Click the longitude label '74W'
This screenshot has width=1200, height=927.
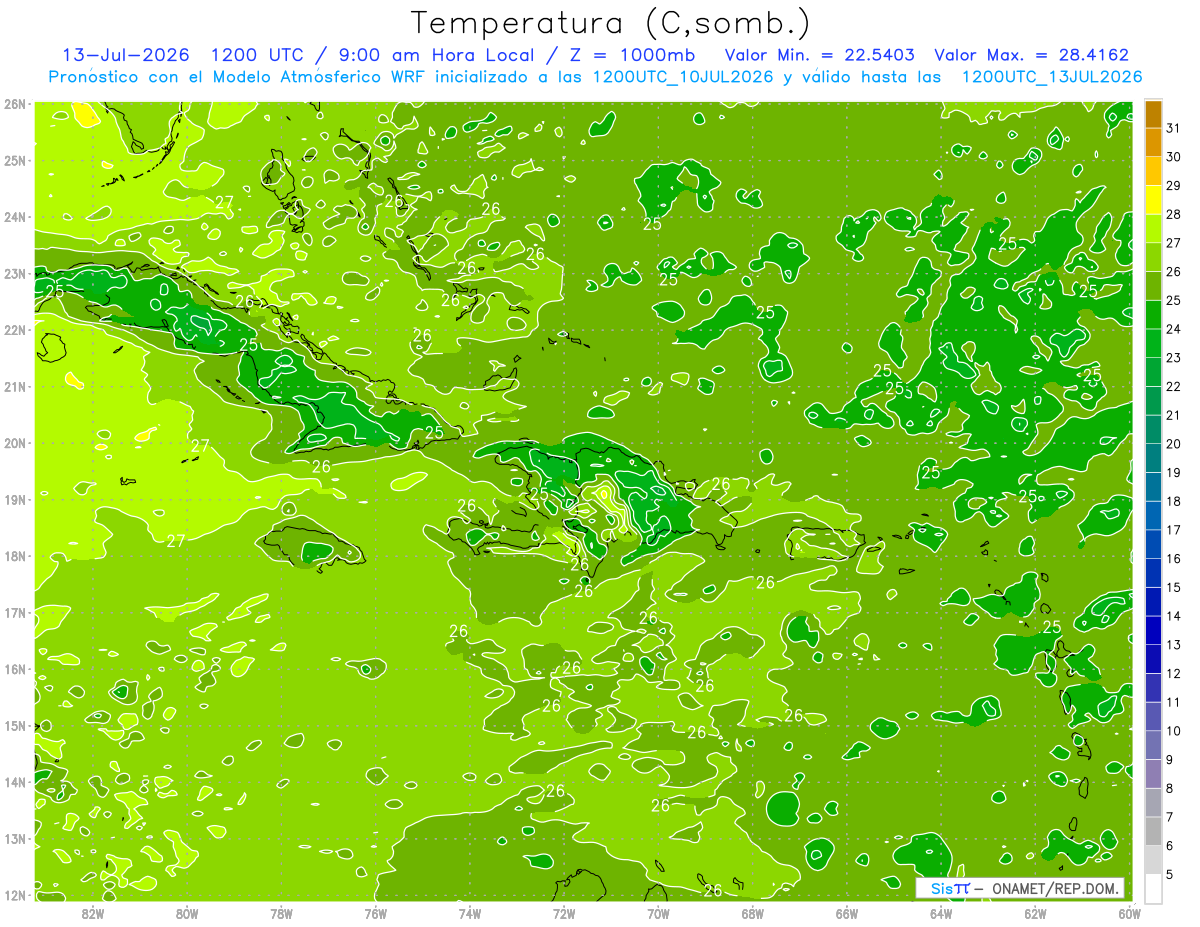pos(469,913)
